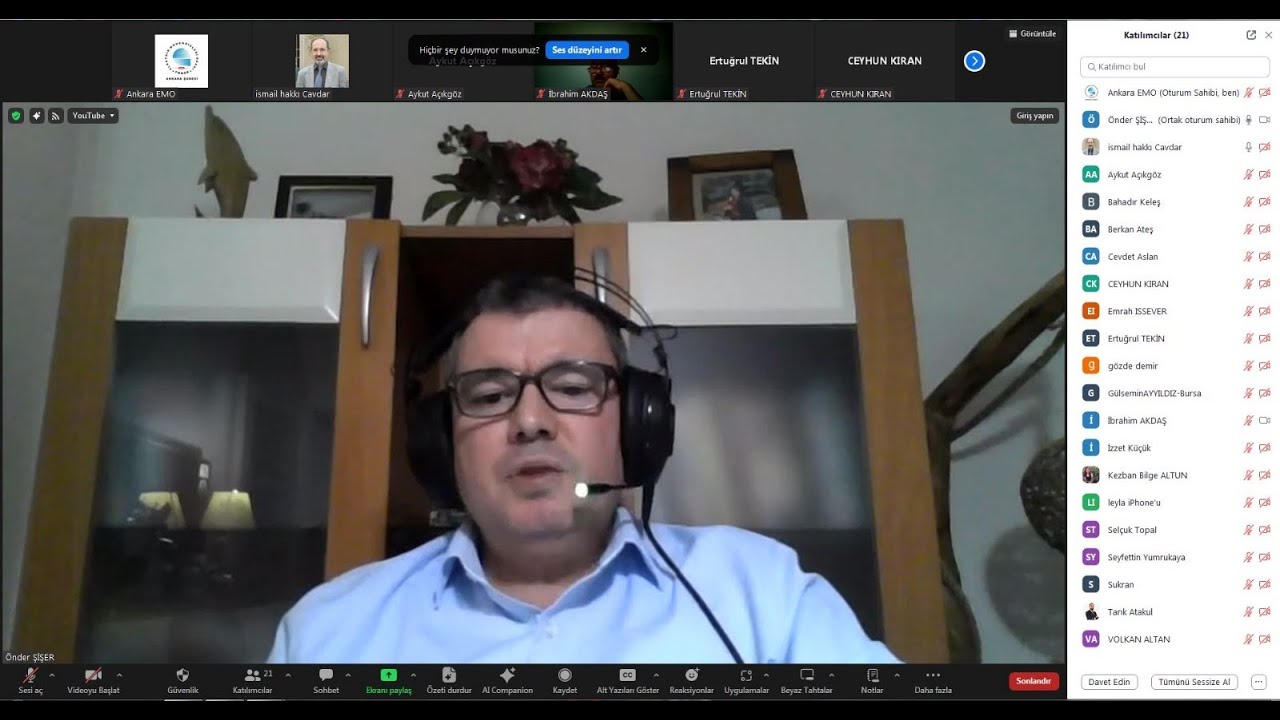
Task: Expand the caret next to Notlar
Action: click(896, 675)
